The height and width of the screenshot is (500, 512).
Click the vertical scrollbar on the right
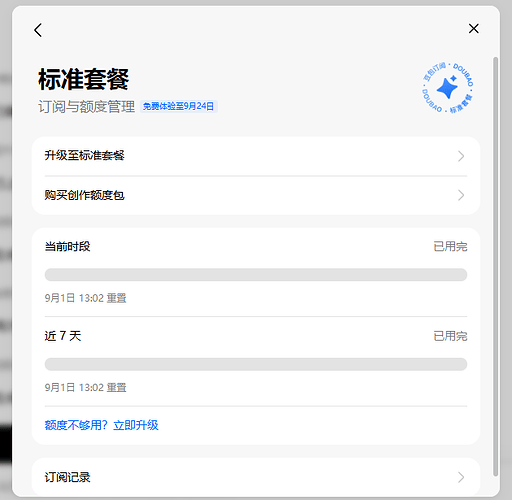coord(495,267)
